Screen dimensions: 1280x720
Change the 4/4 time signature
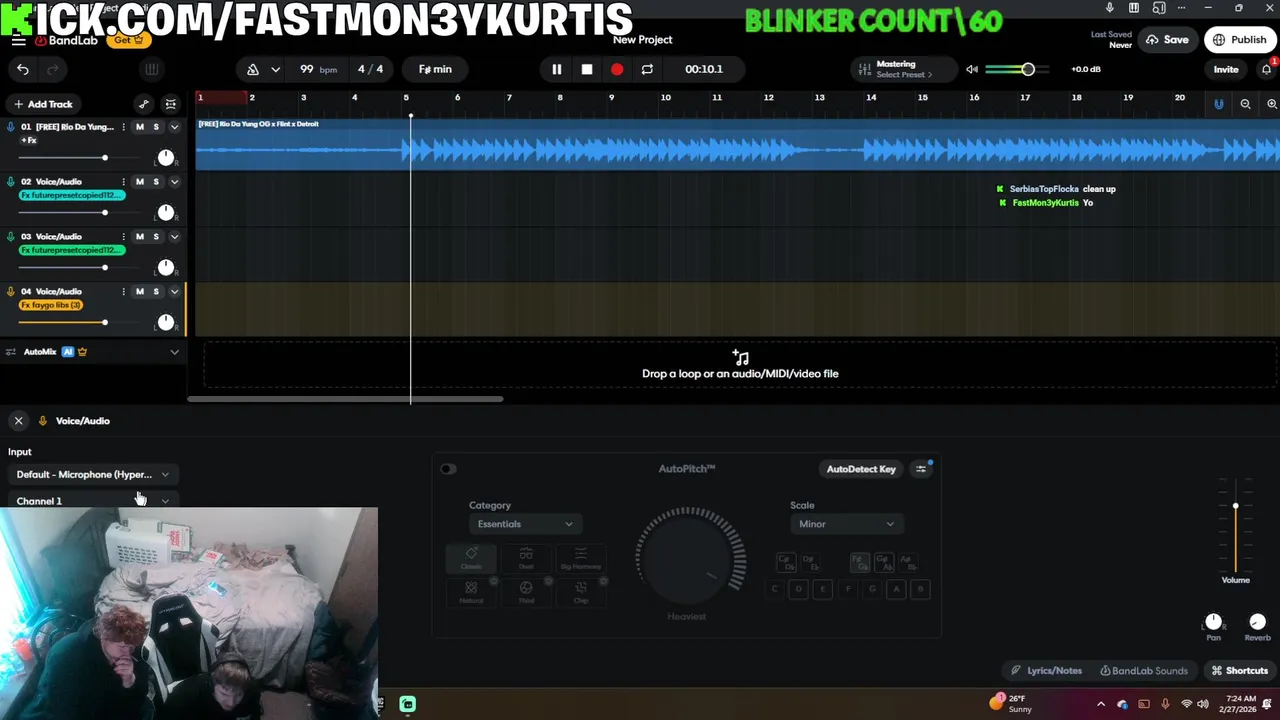370,69
